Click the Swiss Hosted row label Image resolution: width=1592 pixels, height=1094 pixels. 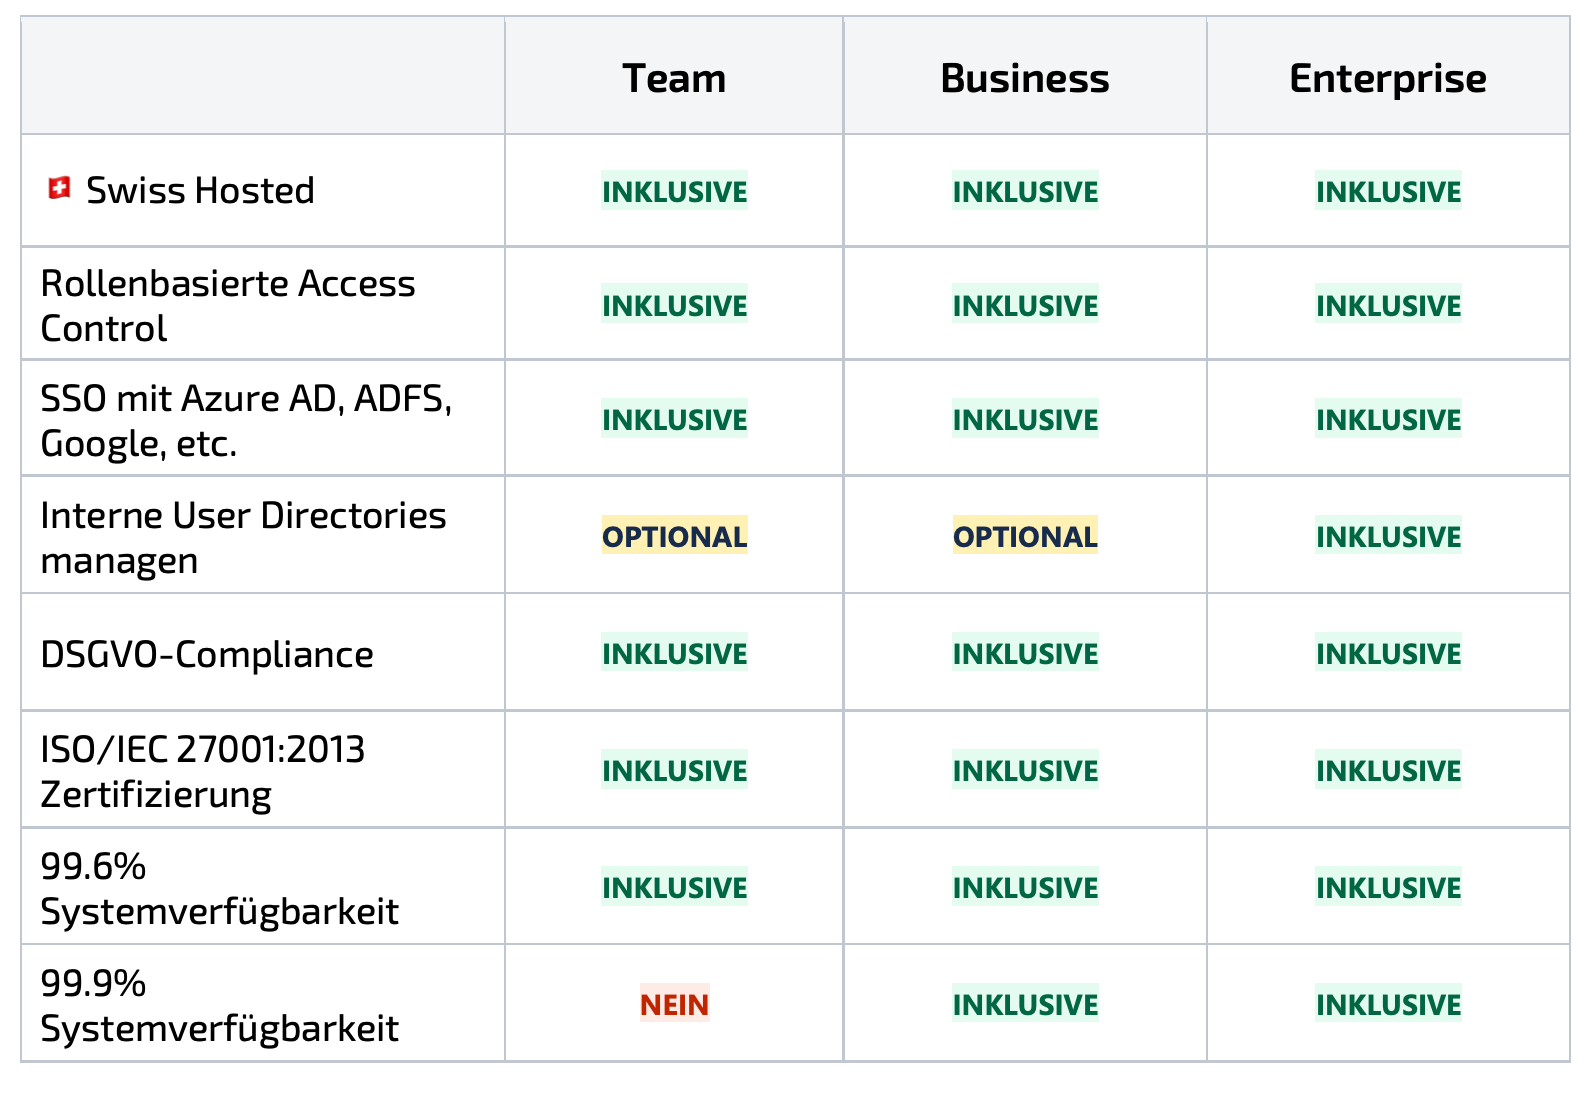click(200, 190)
